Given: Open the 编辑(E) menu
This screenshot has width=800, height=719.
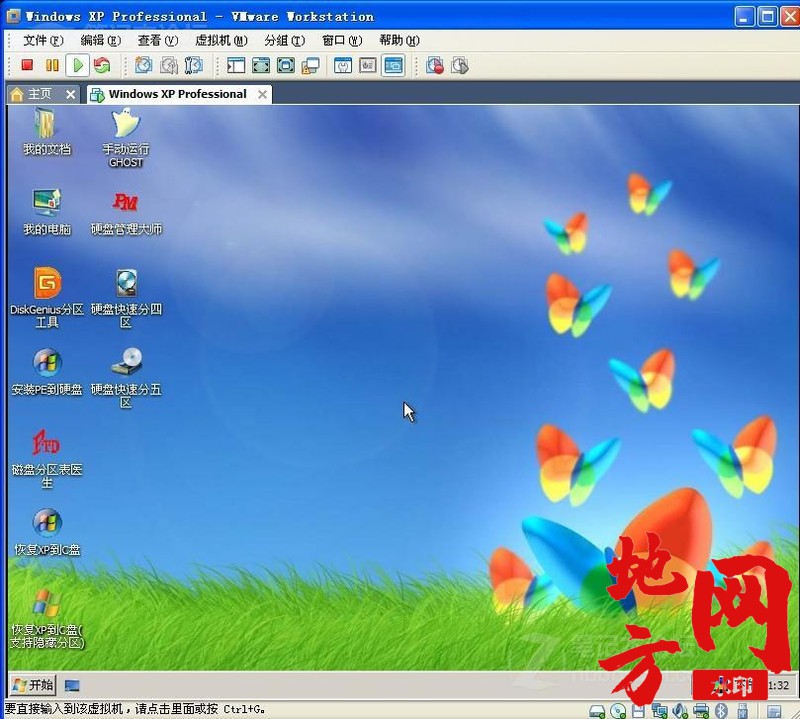Looking at the screenshot, I should pos(101,40).
